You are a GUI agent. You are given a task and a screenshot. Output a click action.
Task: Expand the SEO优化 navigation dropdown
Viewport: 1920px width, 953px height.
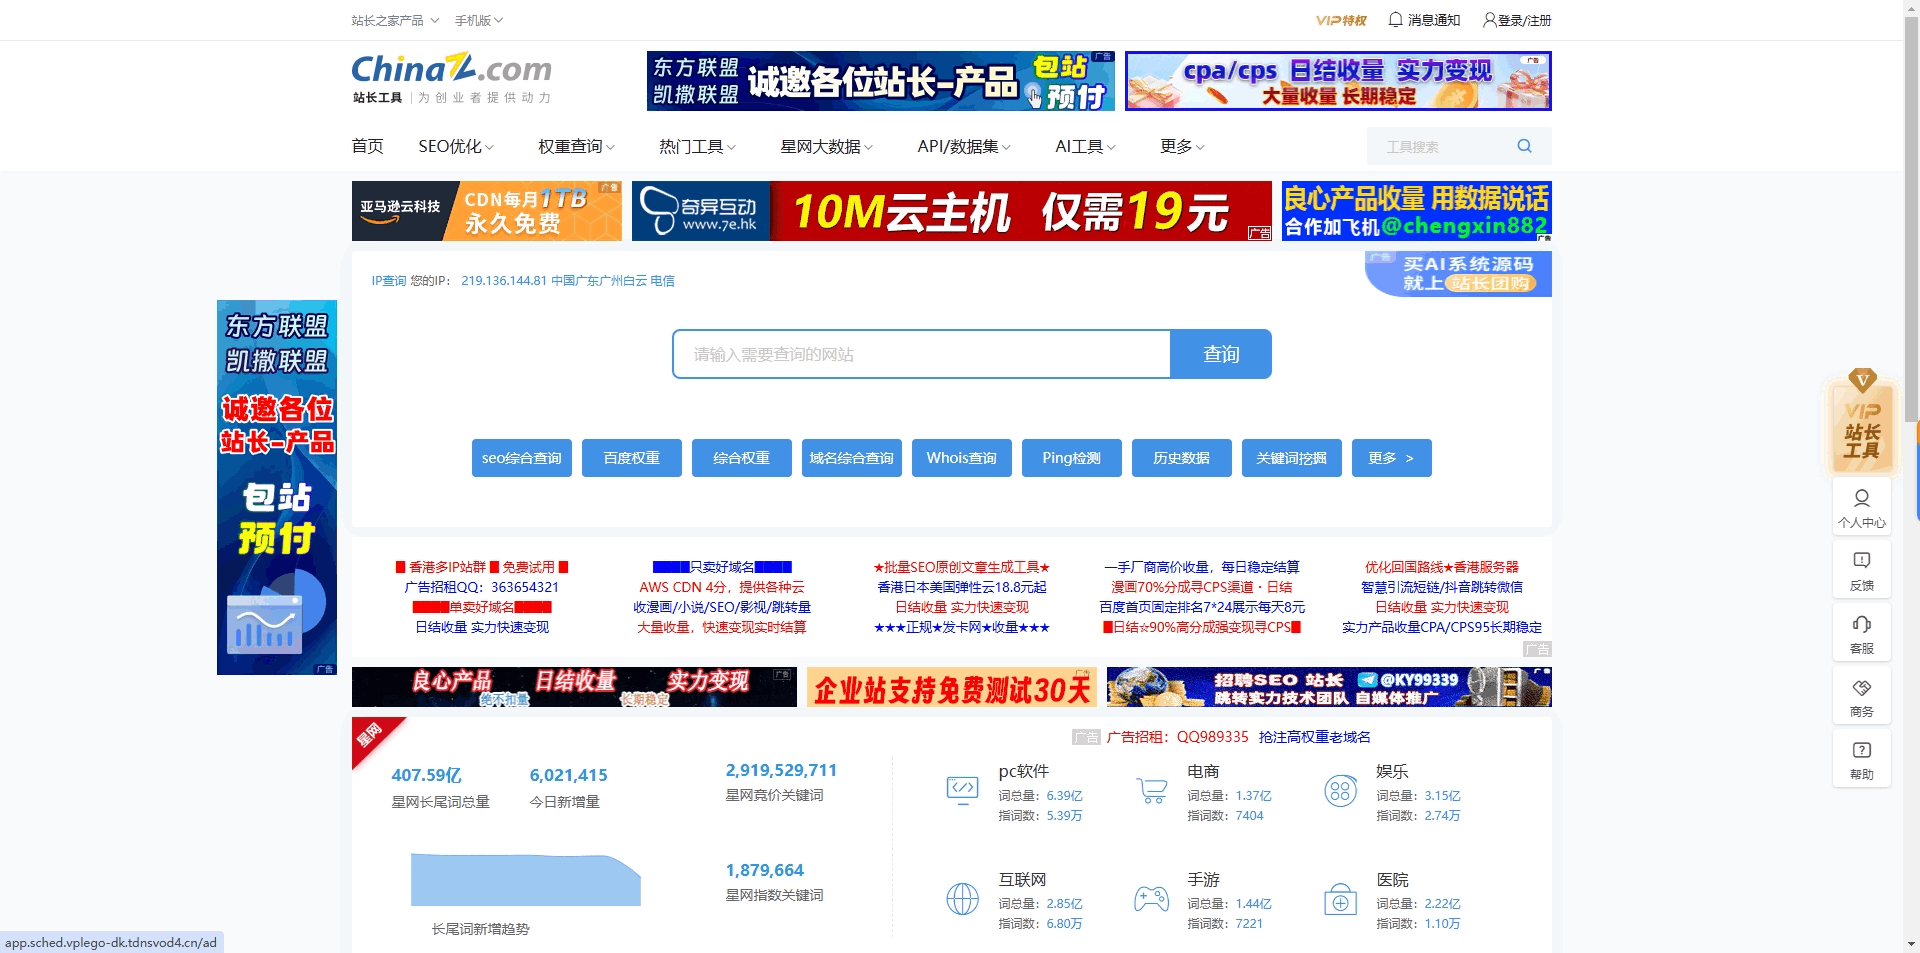point(455,146)
